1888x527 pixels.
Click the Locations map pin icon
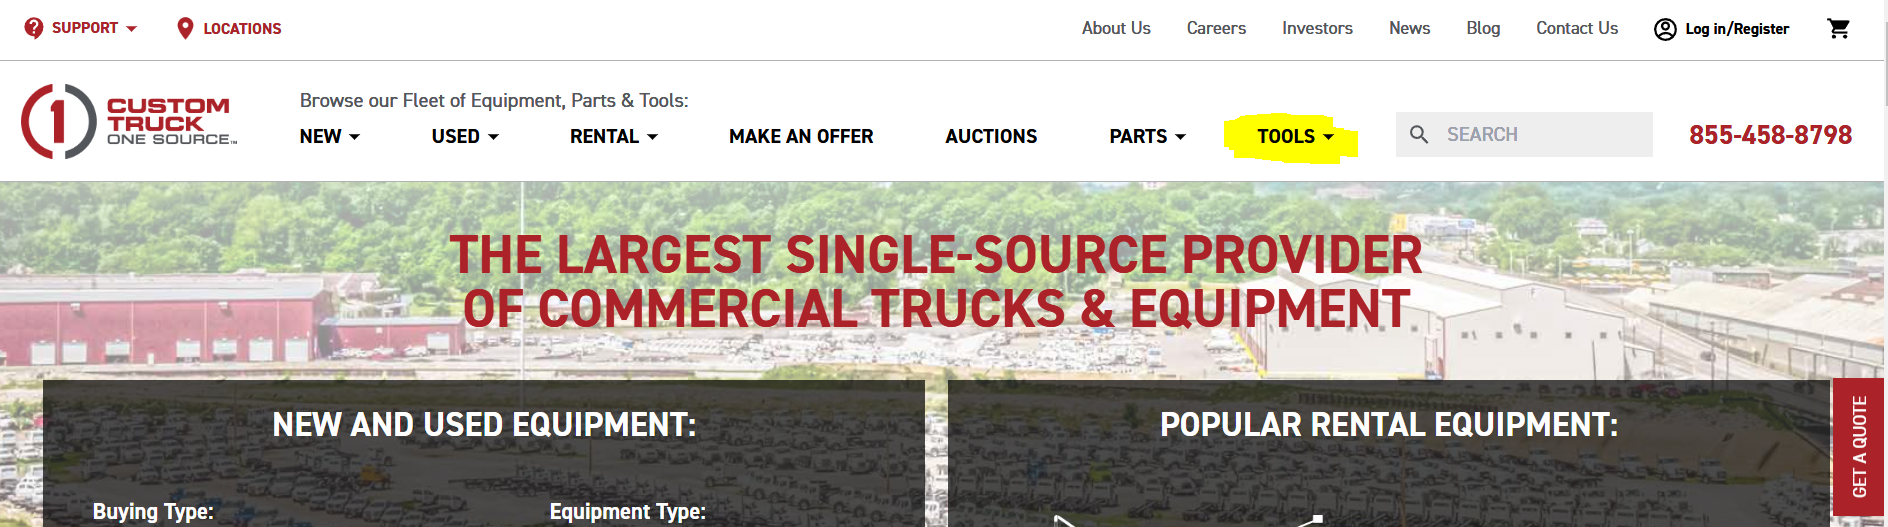tap(185, 28)
